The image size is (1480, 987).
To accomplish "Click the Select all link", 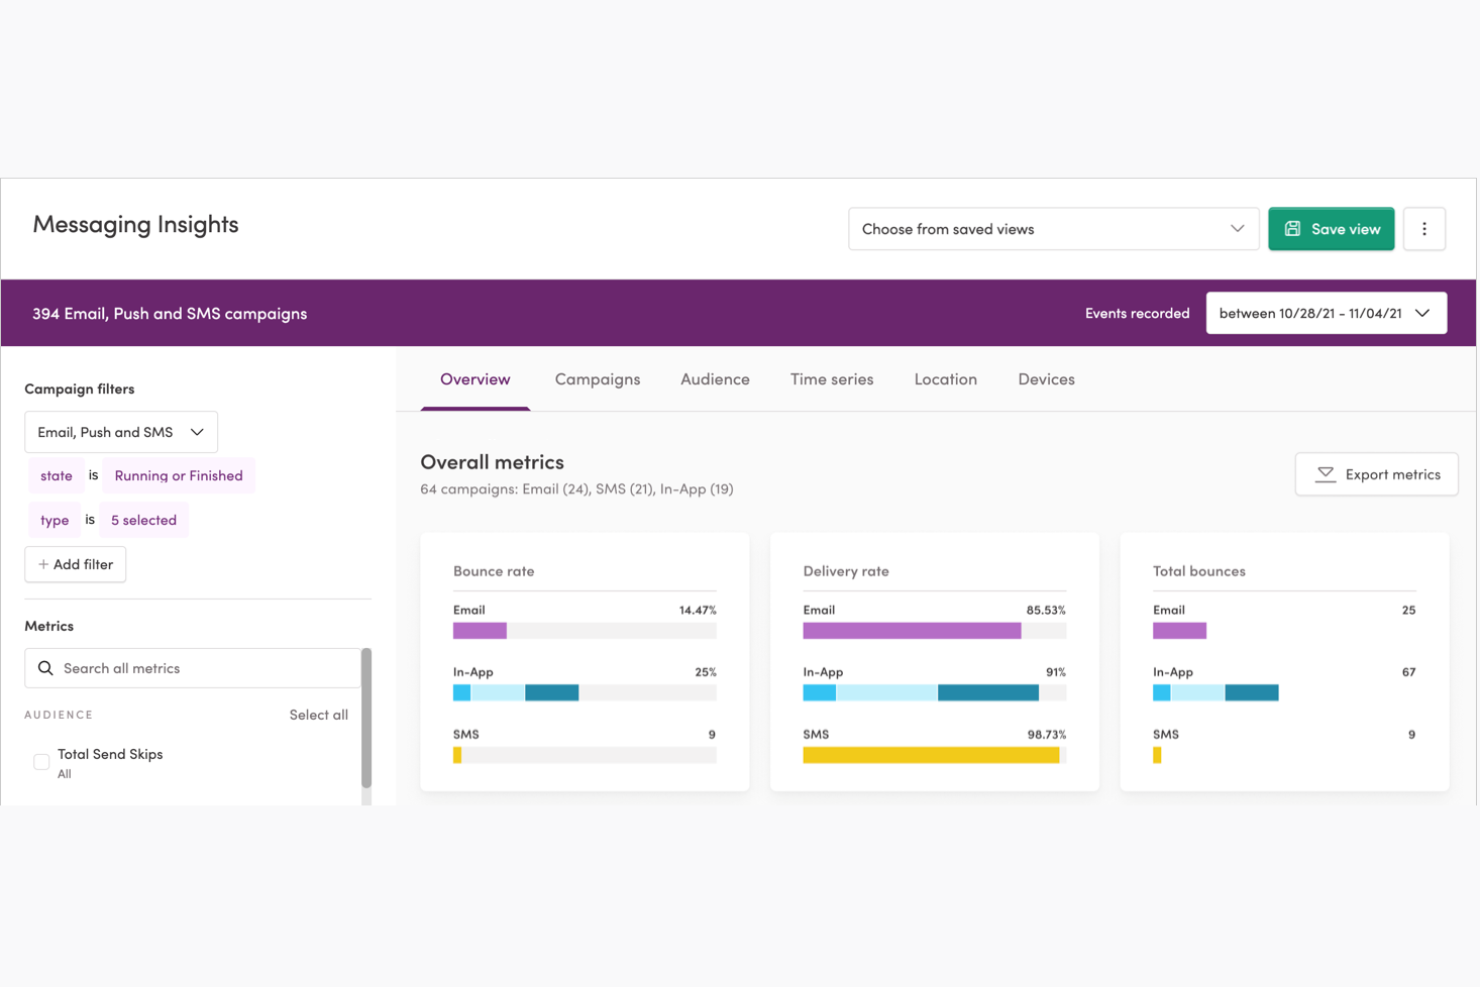I will click(x=319, y=715).
